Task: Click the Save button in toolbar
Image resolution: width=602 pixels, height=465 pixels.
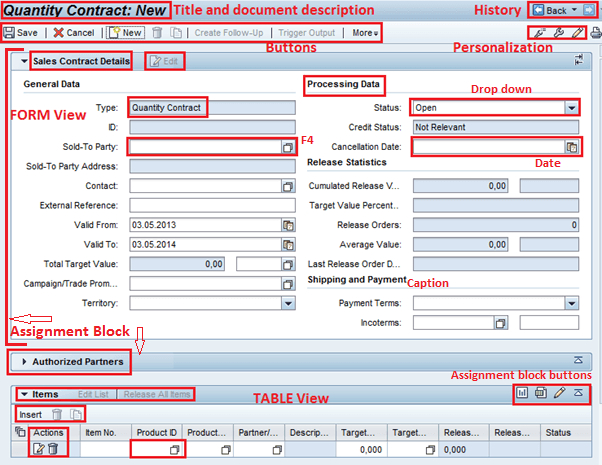Action: [21, 33]
